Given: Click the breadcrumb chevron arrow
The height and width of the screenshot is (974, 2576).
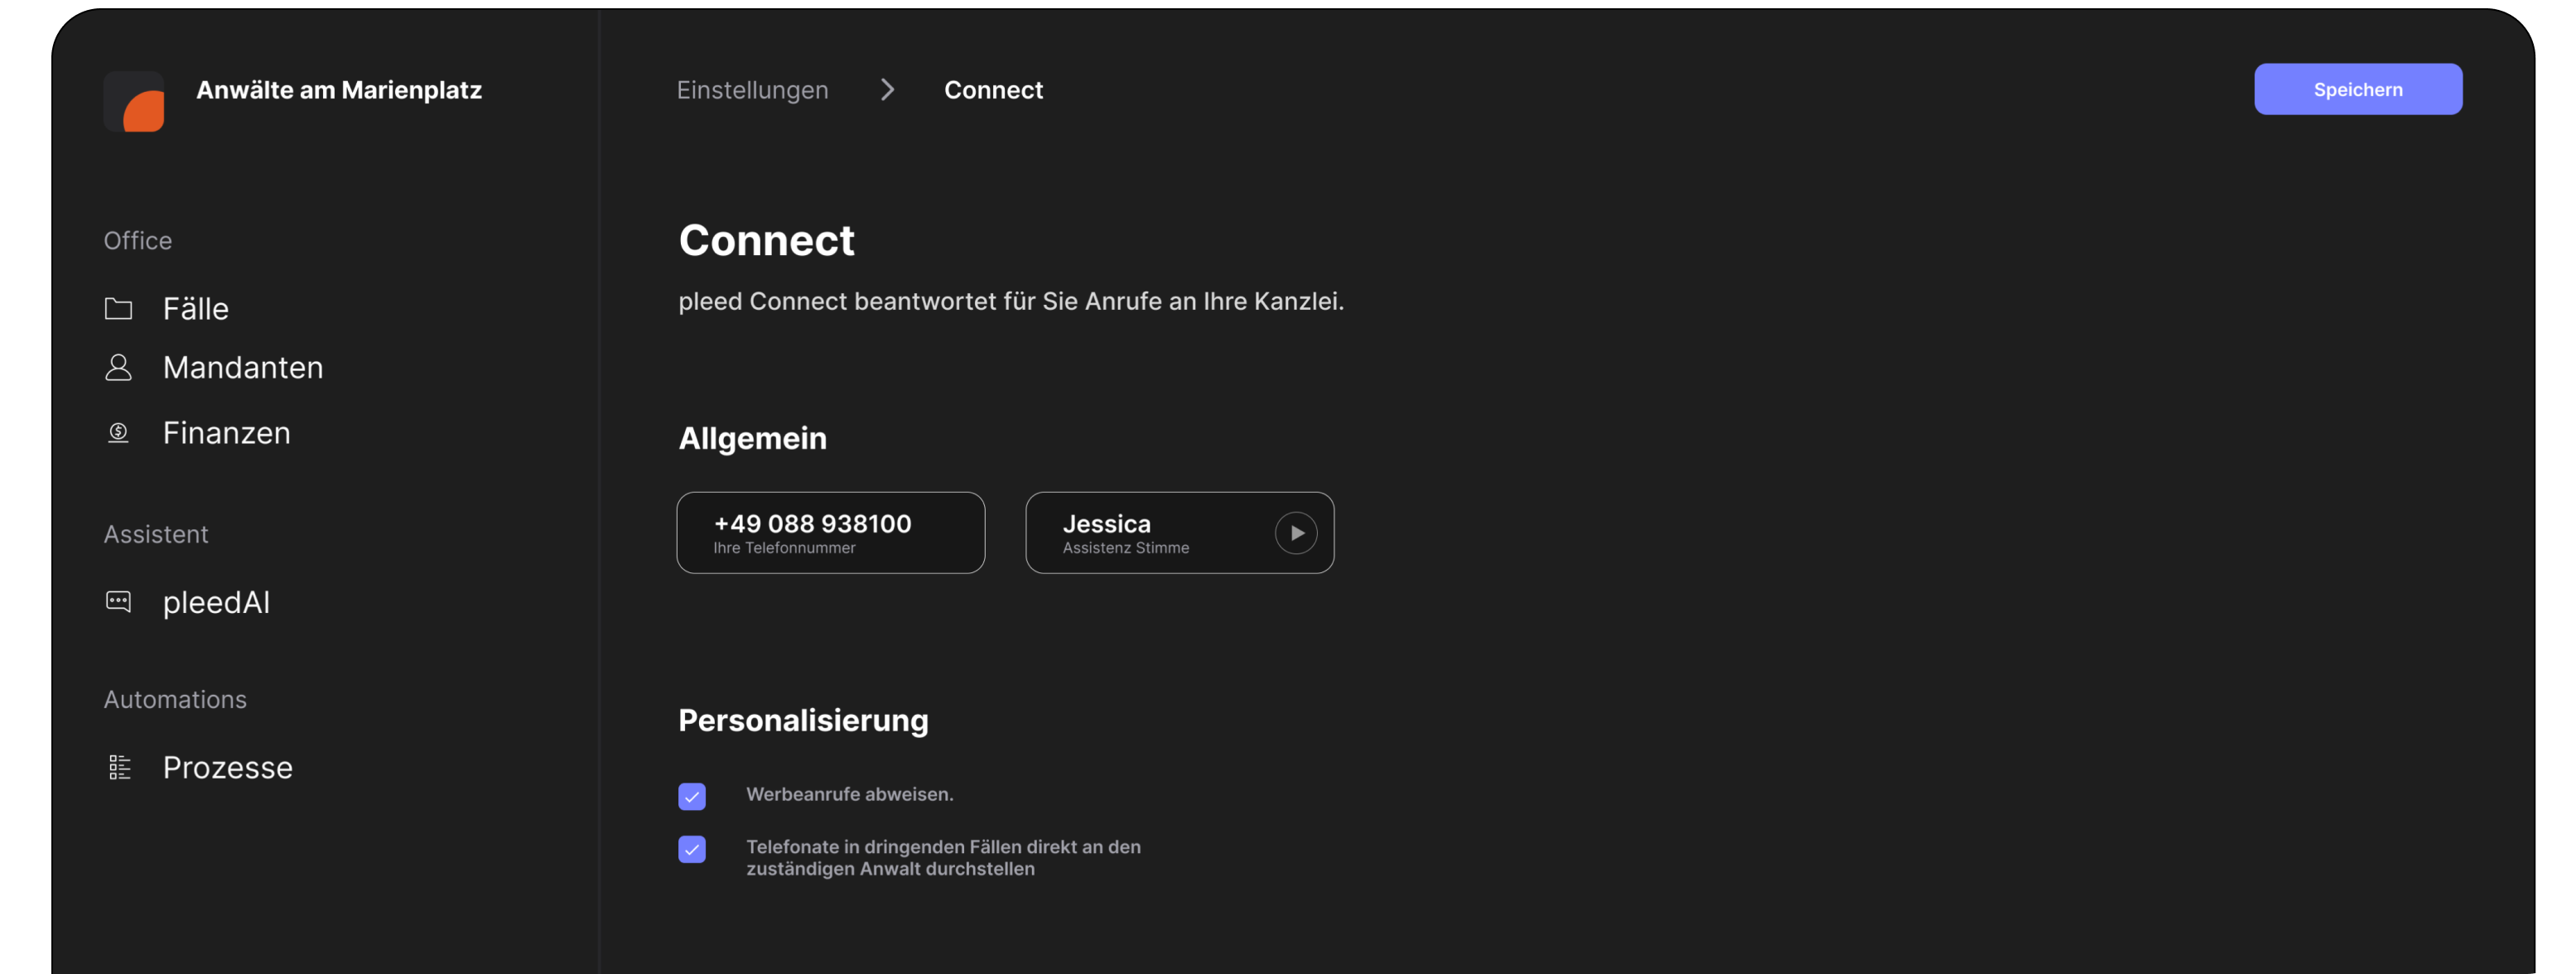Looking at the screenshot, I should click(887, 90).
